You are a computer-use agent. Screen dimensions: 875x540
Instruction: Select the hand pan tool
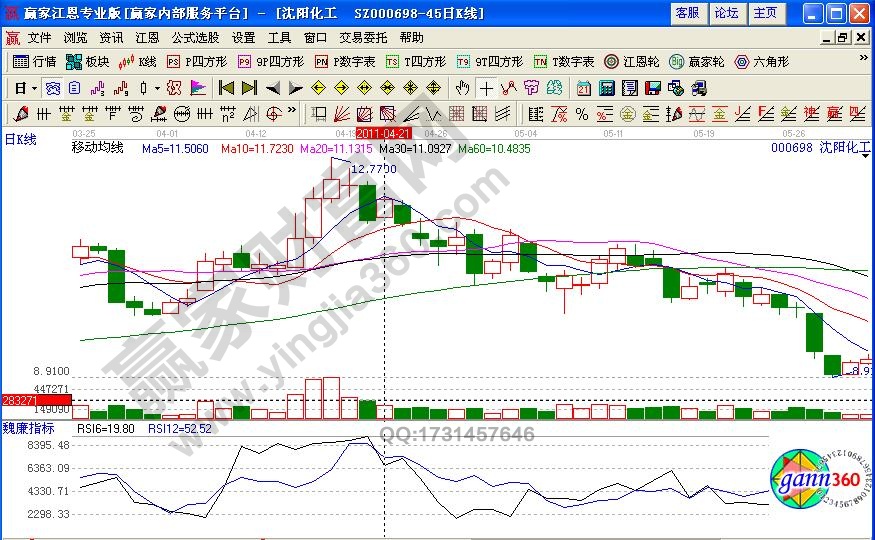click(462, 87)
